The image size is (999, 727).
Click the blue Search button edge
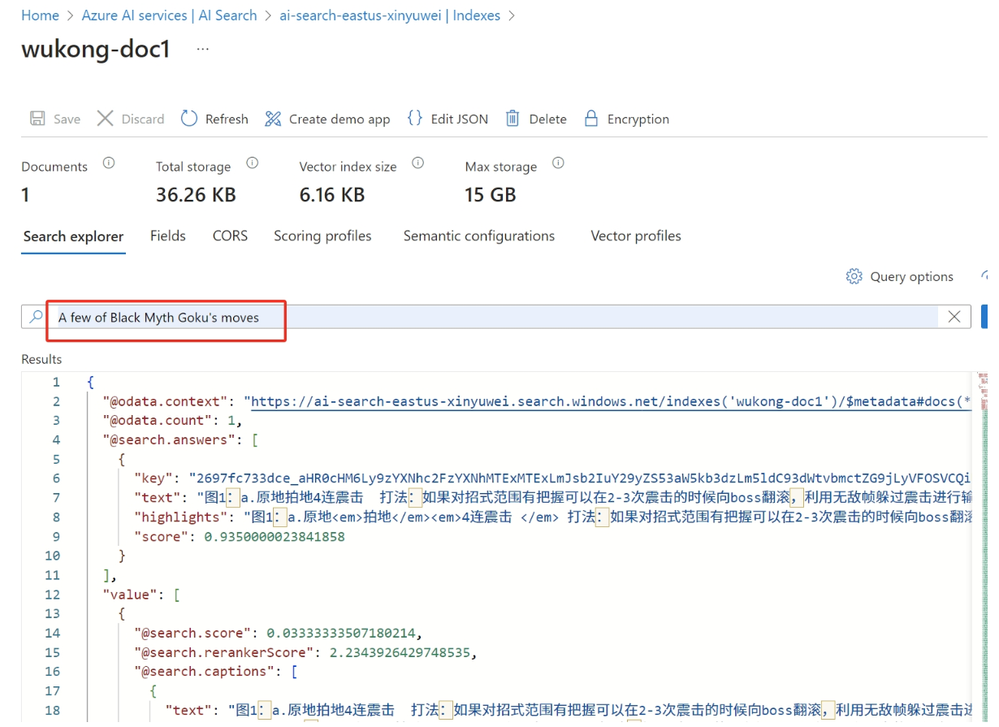point(984,317)
